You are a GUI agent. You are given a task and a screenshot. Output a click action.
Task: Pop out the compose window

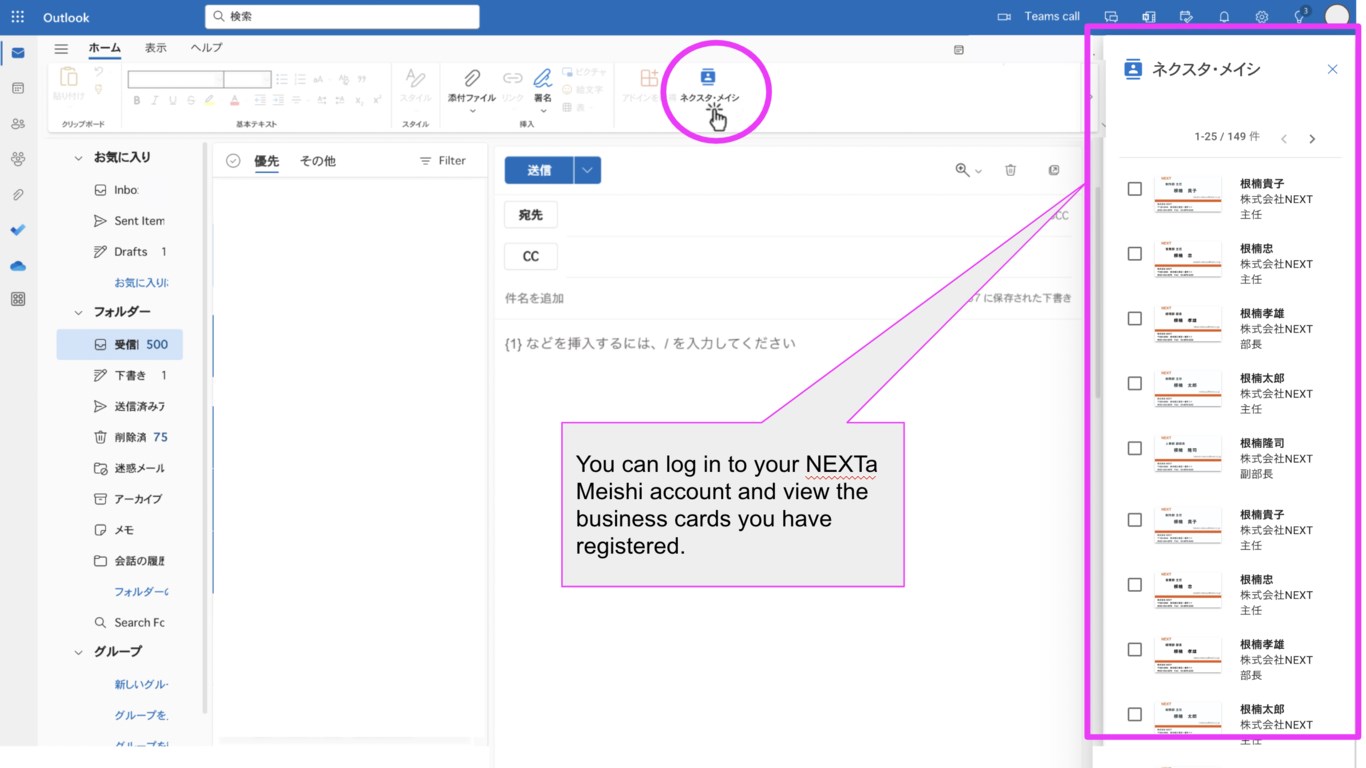1054,170
